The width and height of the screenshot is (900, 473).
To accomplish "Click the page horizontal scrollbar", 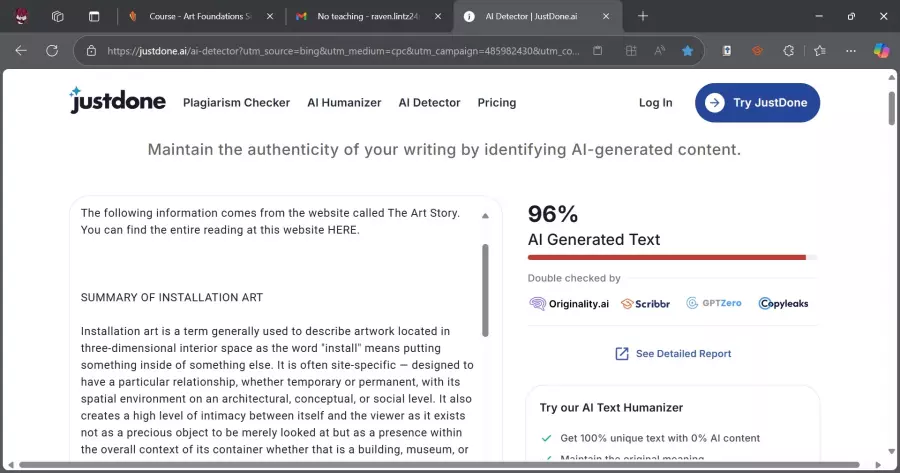I will (x=439, y=465).
